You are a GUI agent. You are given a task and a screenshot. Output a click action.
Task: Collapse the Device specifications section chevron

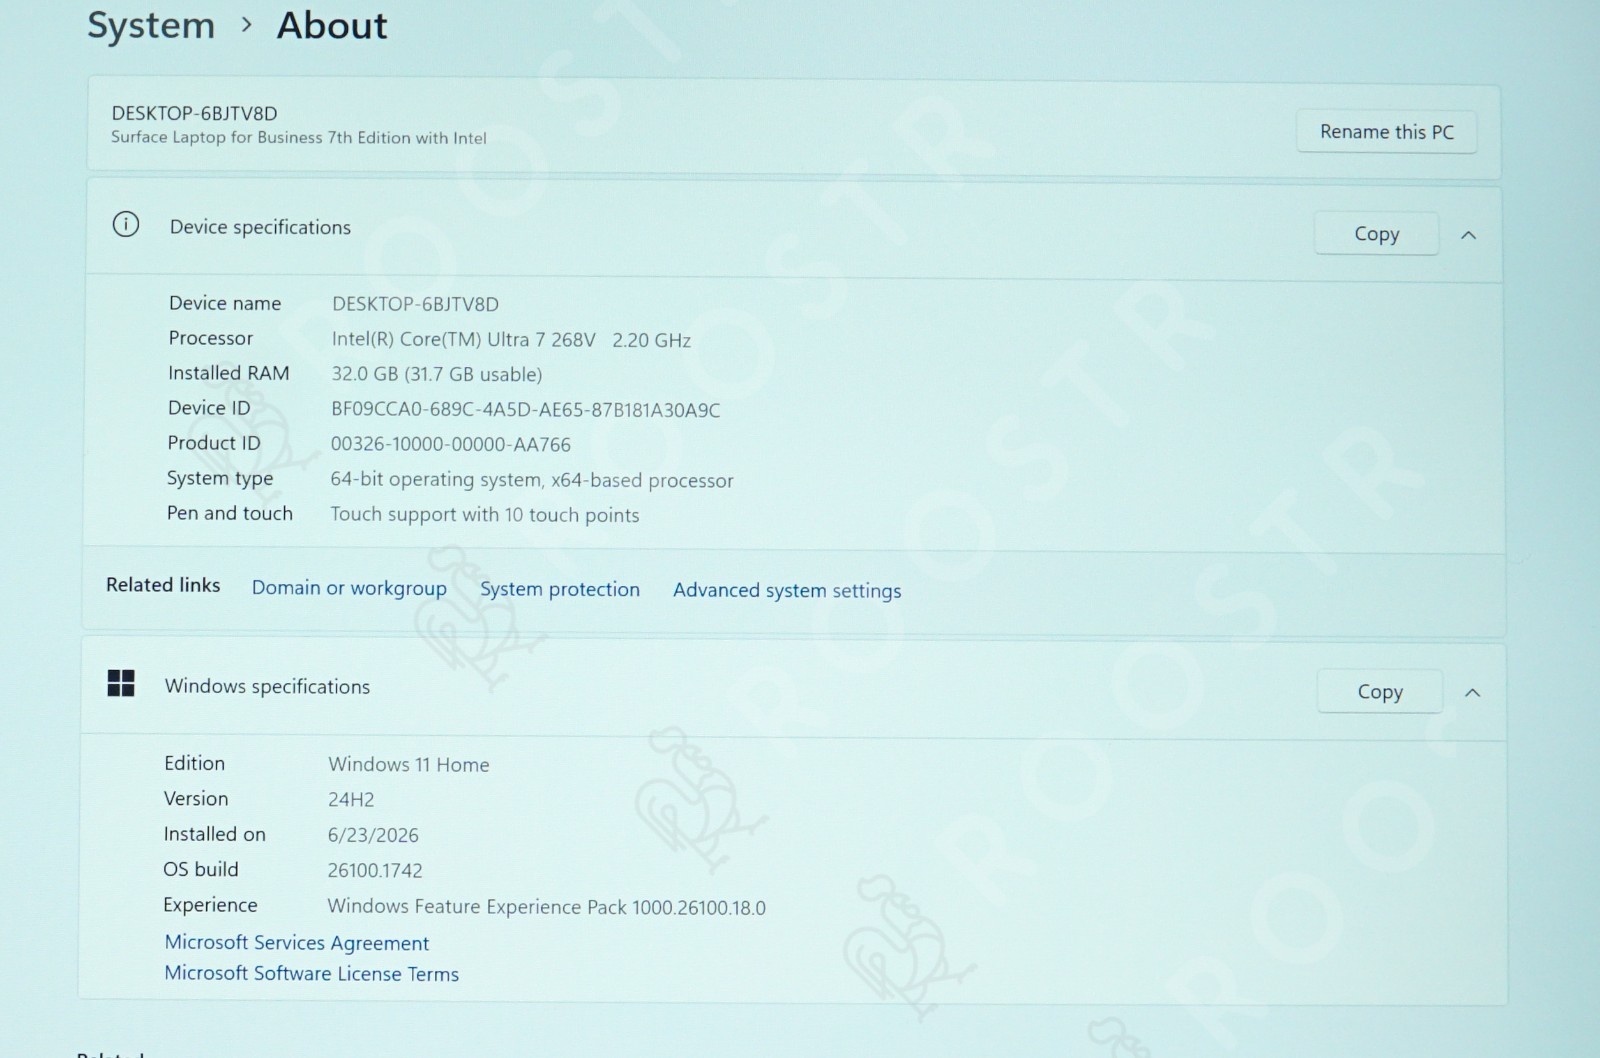click(x=1468, y=235)
